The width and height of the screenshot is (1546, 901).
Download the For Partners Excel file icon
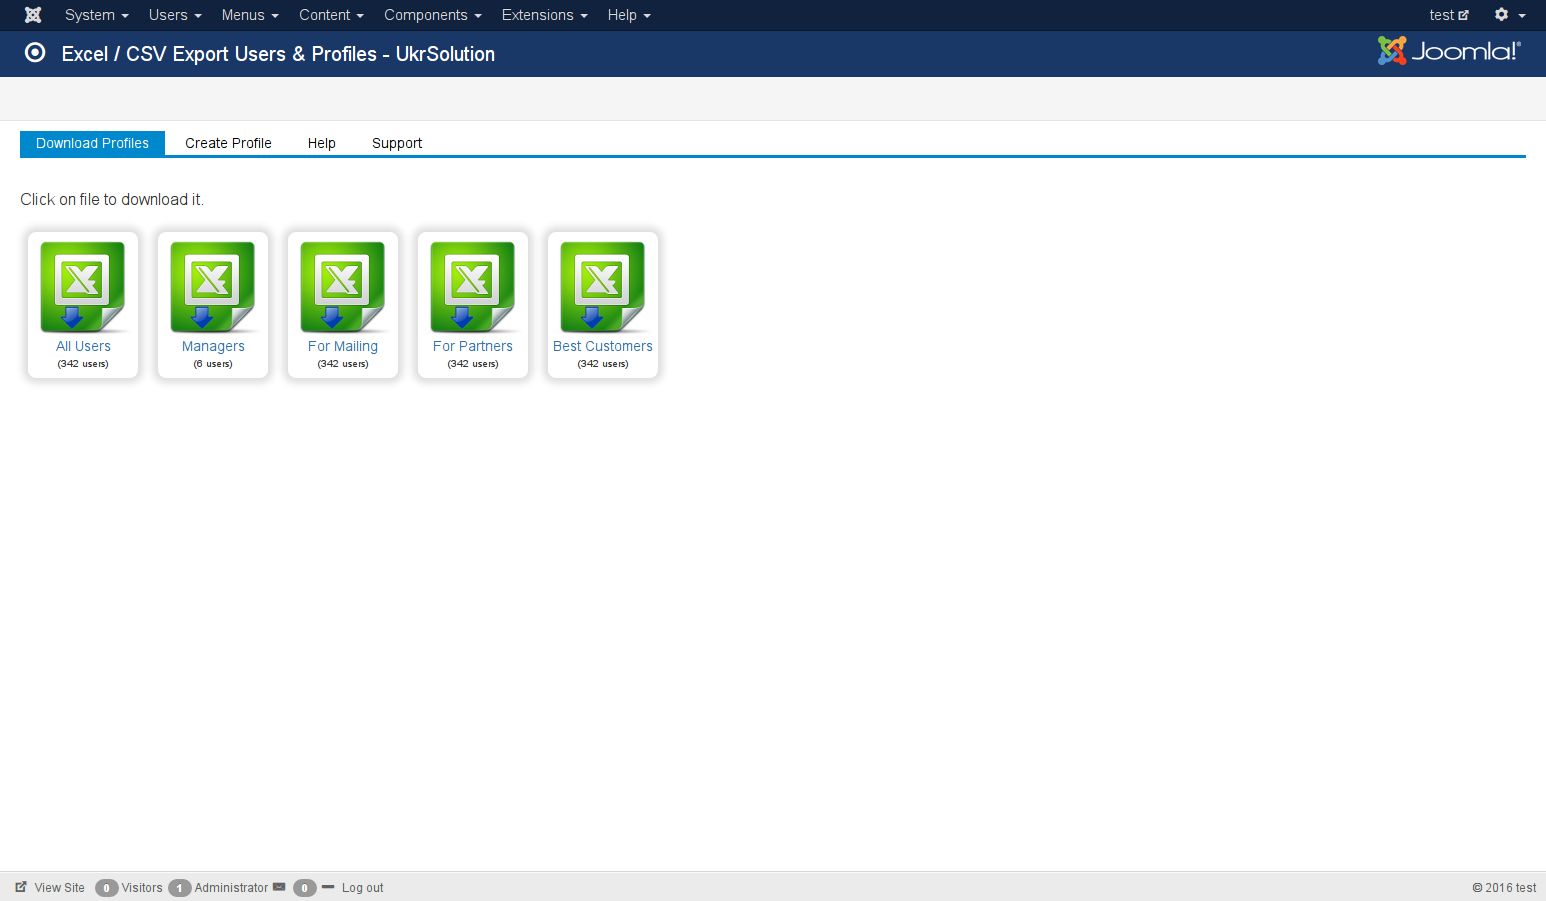473,287
